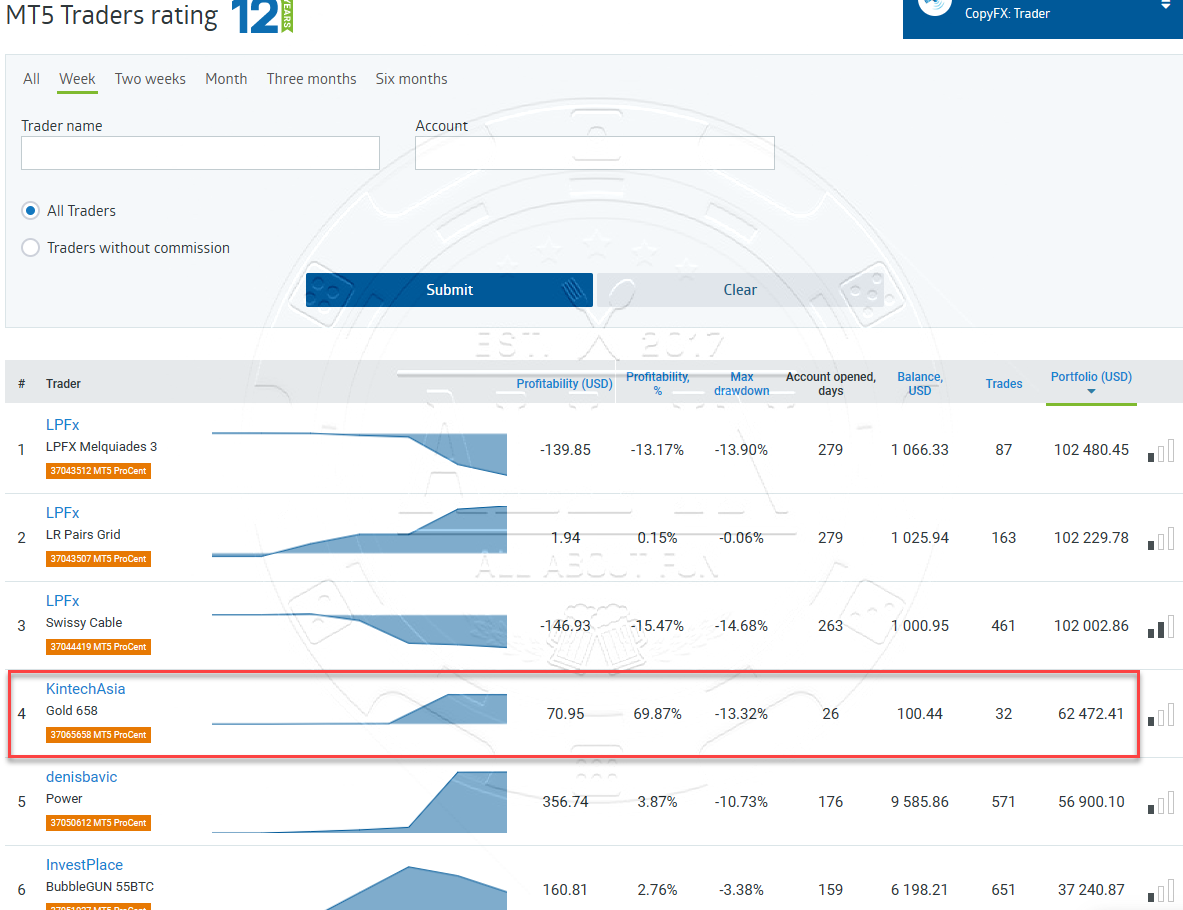Click the Portfolio (USD) sort arrow

click(x=1091, y=391)
